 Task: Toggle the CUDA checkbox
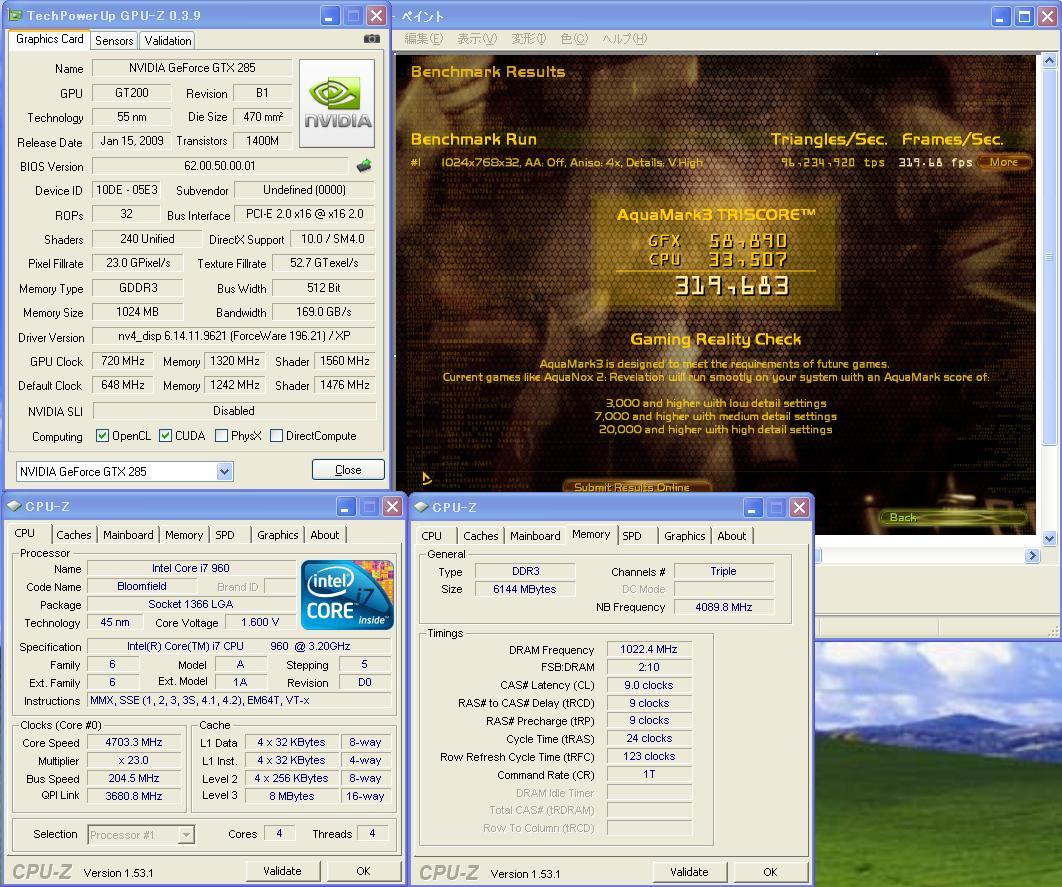(165, 435)
